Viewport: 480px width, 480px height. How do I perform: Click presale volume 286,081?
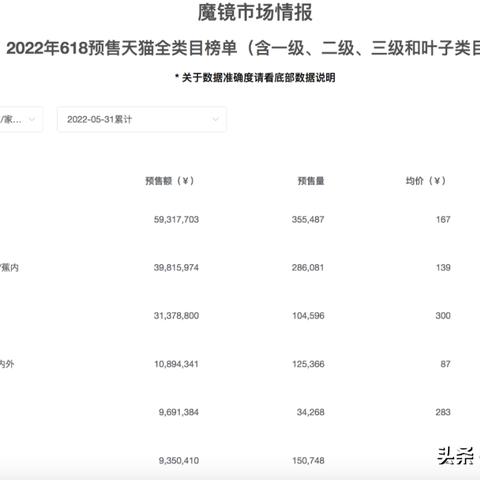(x=308, y=267)
